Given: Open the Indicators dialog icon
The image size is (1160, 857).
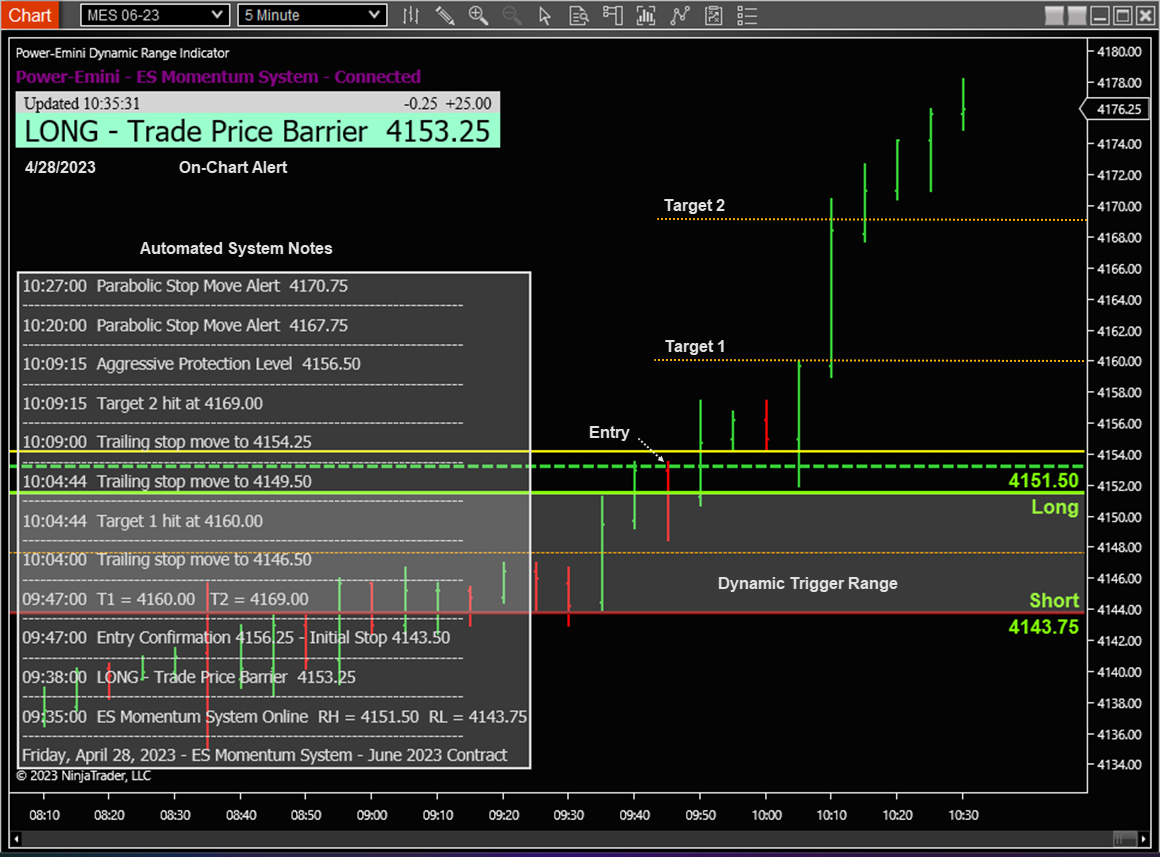Looking at the screenshot, I should click(x=646, y=15).
